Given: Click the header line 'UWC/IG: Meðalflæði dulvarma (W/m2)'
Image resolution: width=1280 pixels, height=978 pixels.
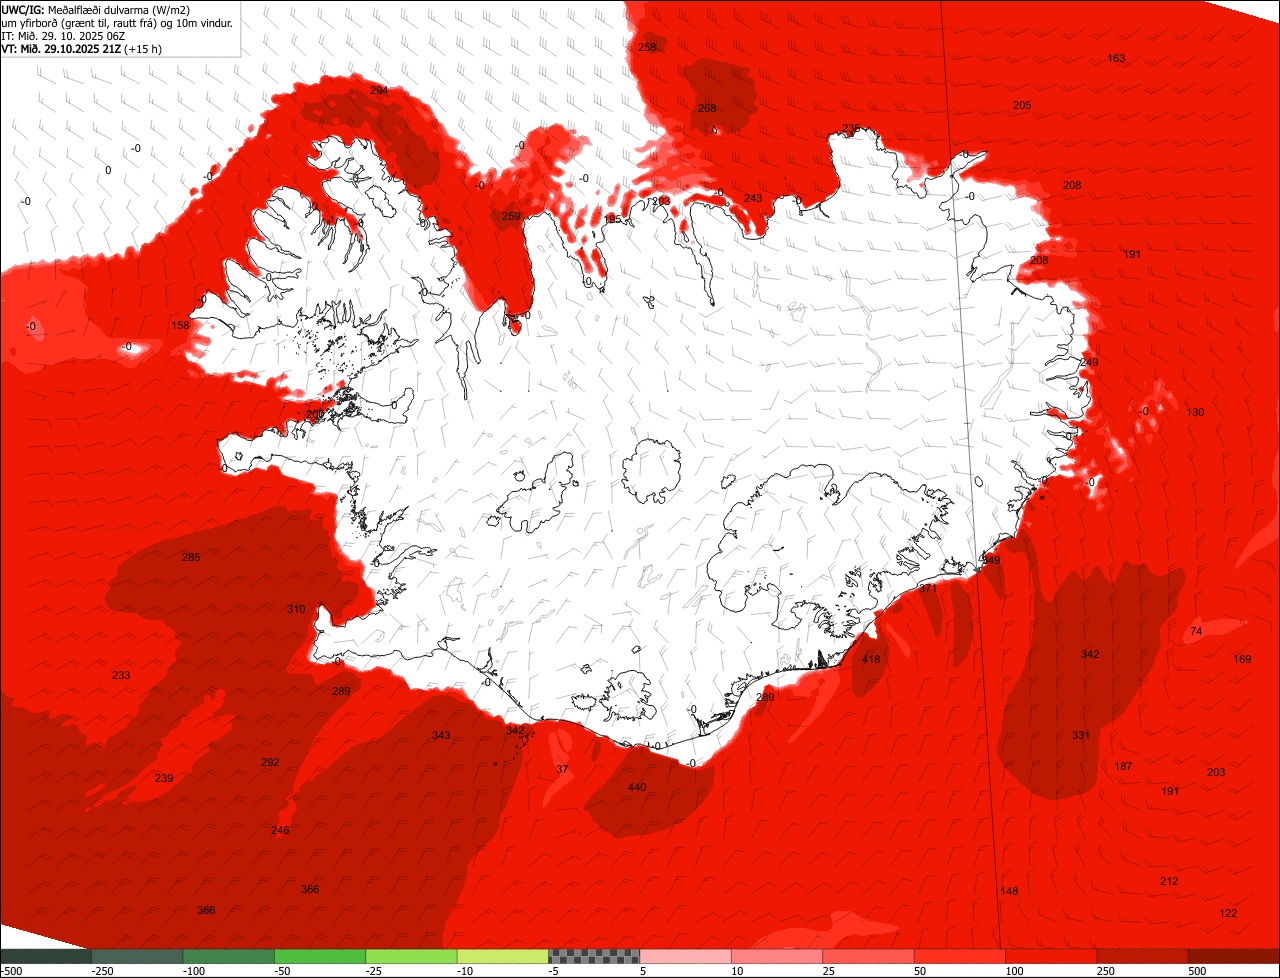Looking at the screenshot, I should (x=96, y=9).
